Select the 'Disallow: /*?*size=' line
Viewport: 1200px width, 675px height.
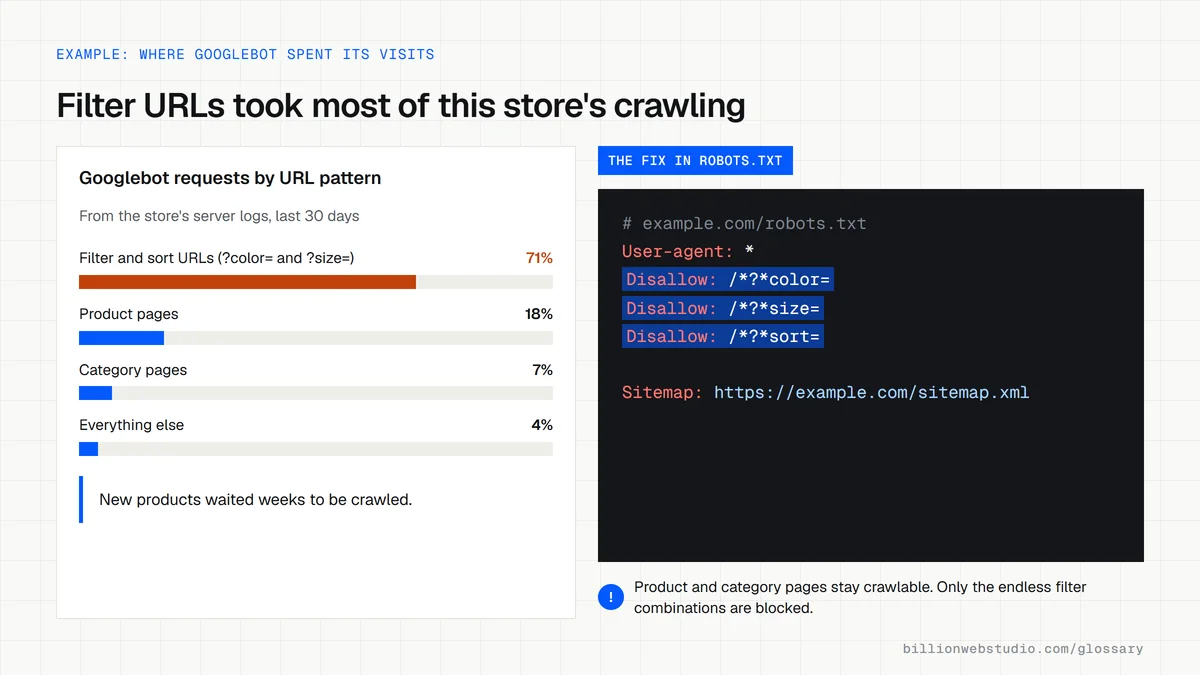point(723,308)
